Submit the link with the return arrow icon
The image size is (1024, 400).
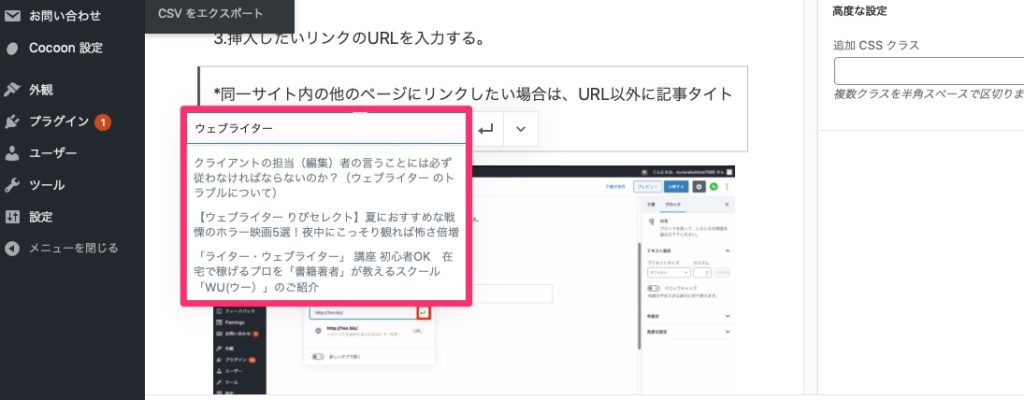point(485,129)
